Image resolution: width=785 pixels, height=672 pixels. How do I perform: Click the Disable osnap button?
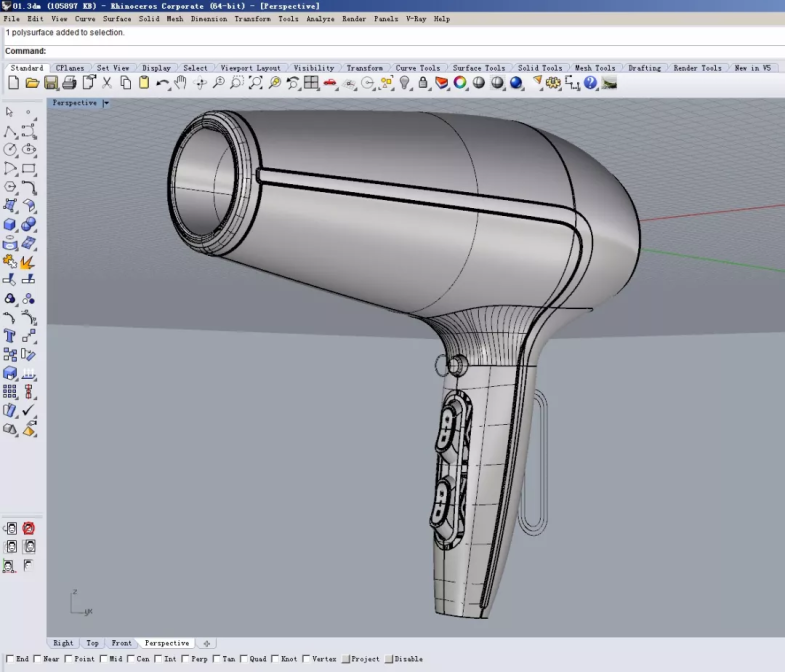[x=390, y=659]
